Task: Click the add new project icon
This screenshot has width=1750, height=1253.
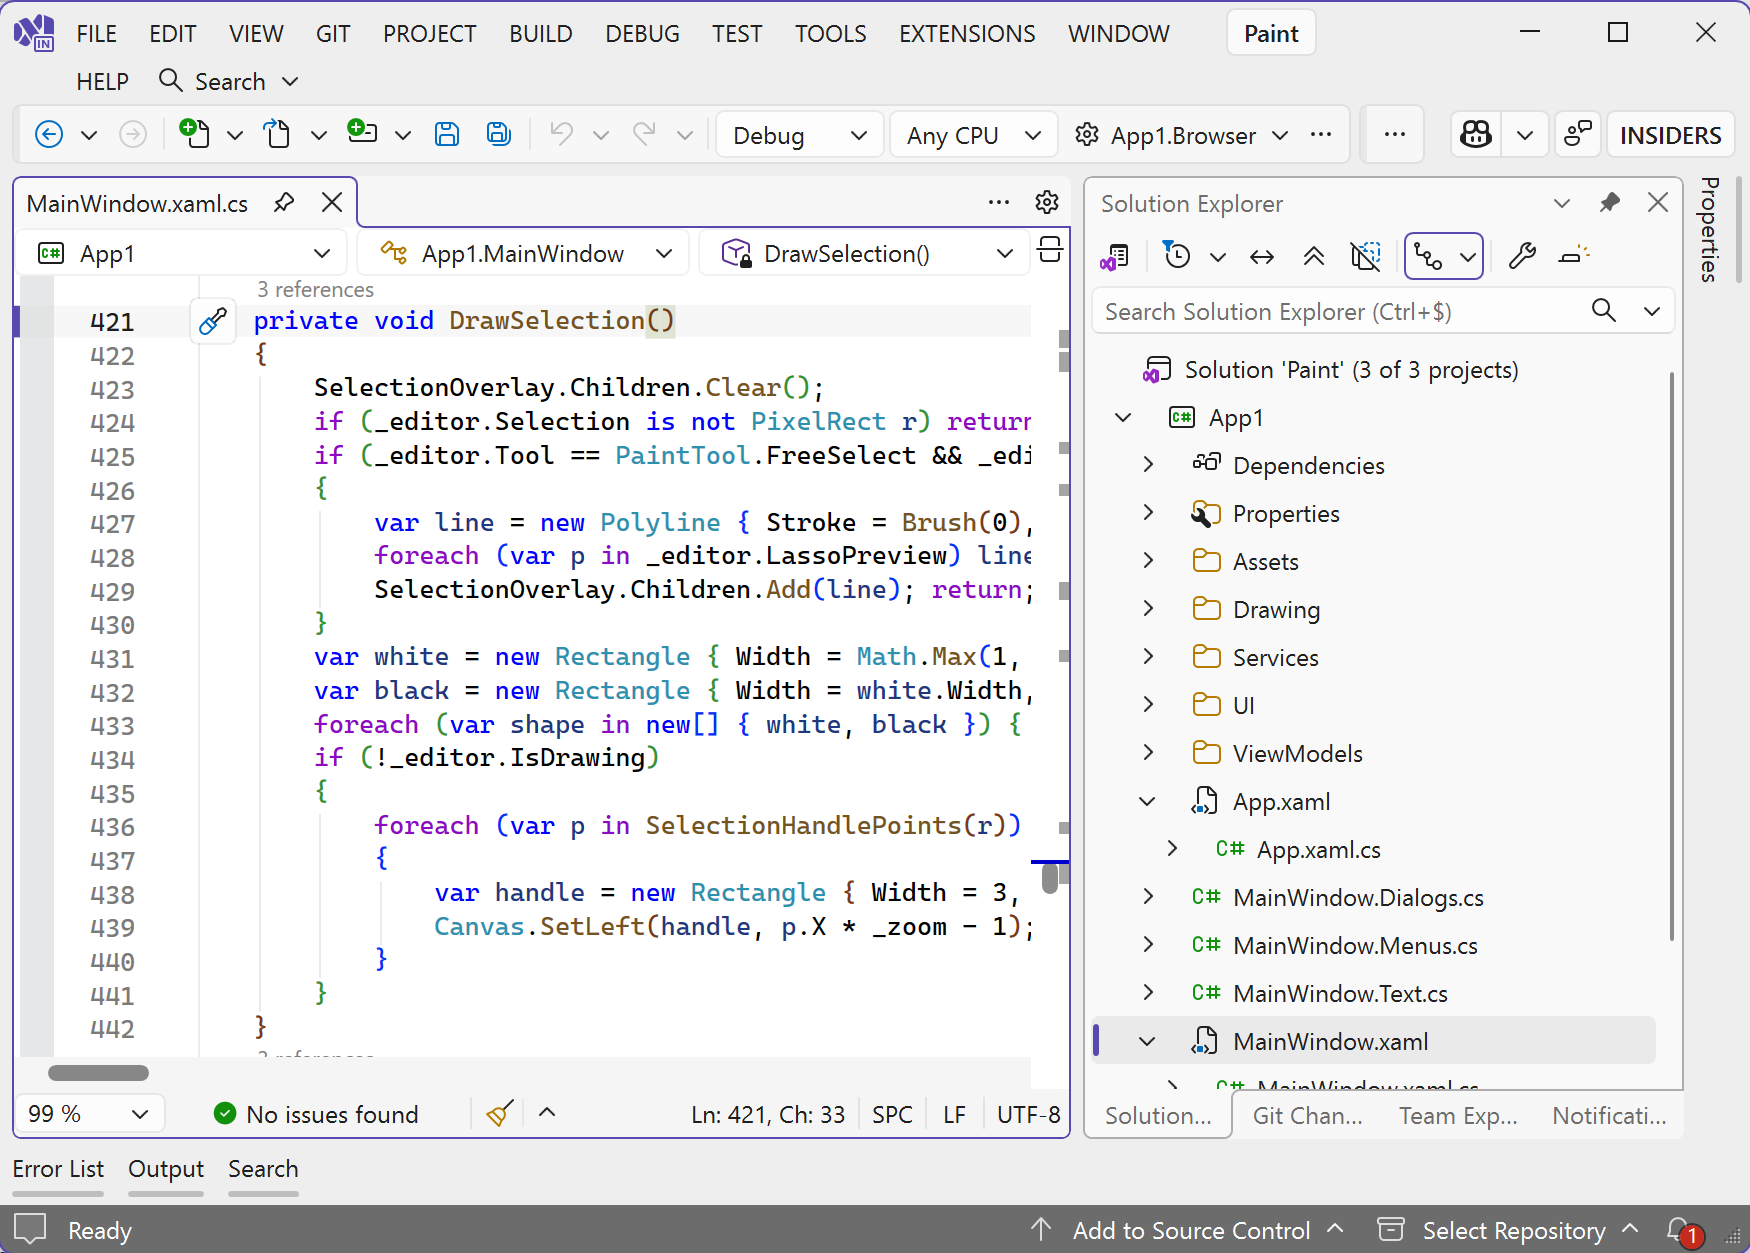Action: [362, 133]
